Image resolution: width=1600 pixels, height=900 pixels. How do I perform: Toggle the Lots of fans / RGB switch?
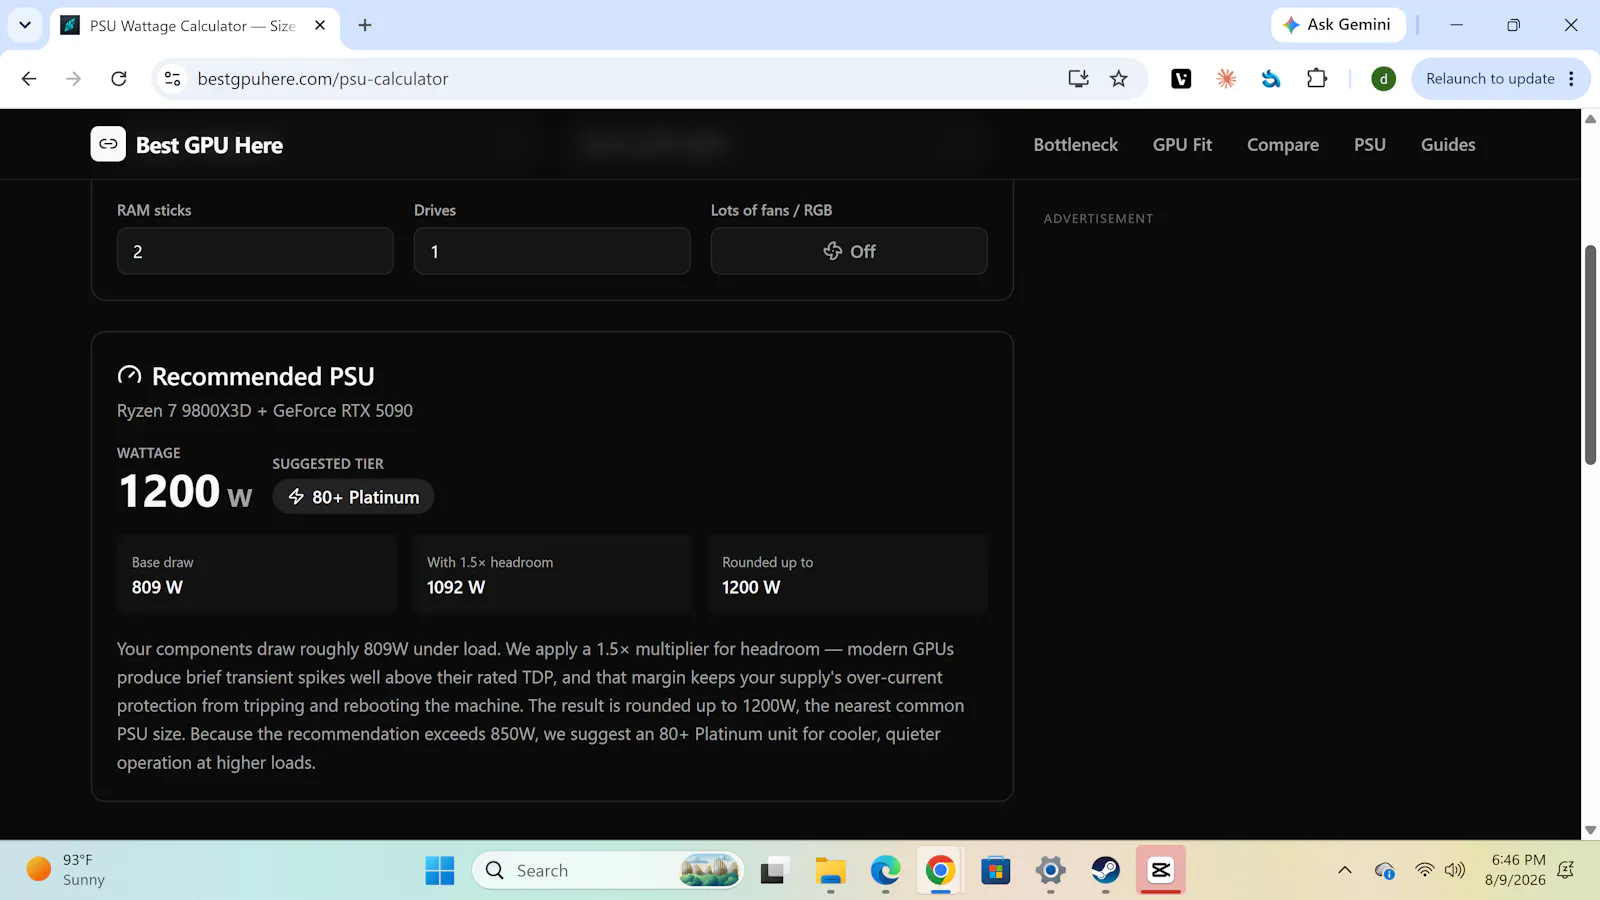click(849, 251)
